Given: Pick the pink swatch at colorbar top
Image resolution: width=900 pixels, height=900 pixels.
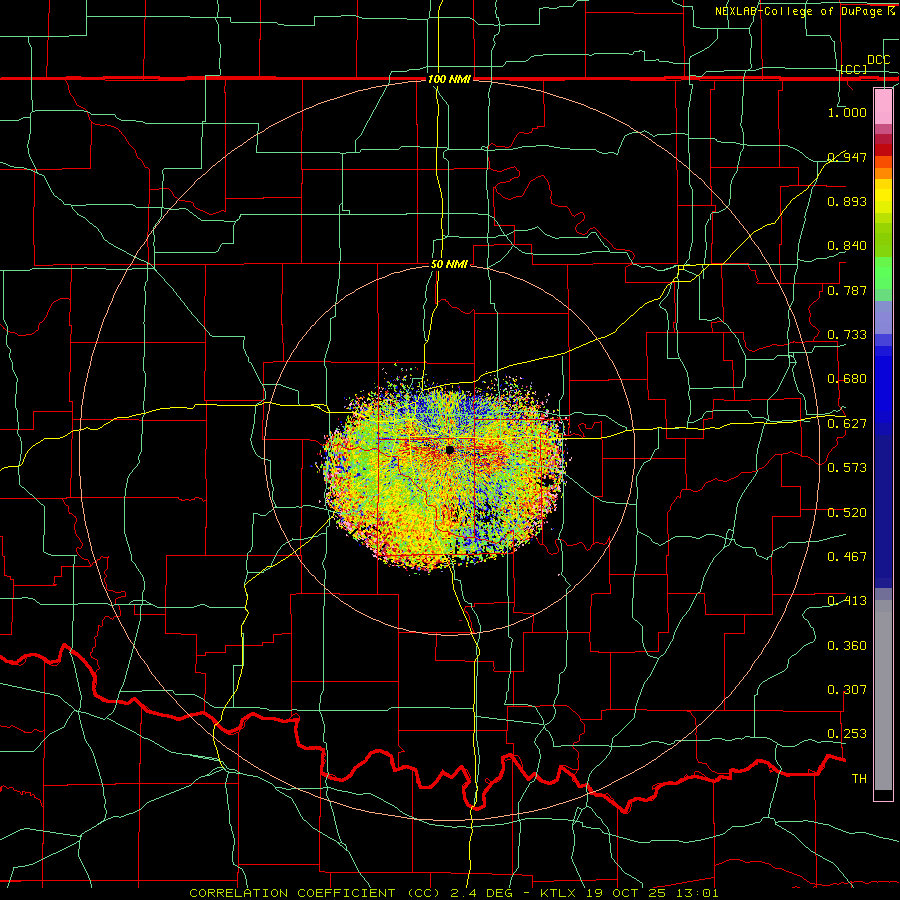Looking at the screenshot, I should [883, 106].
